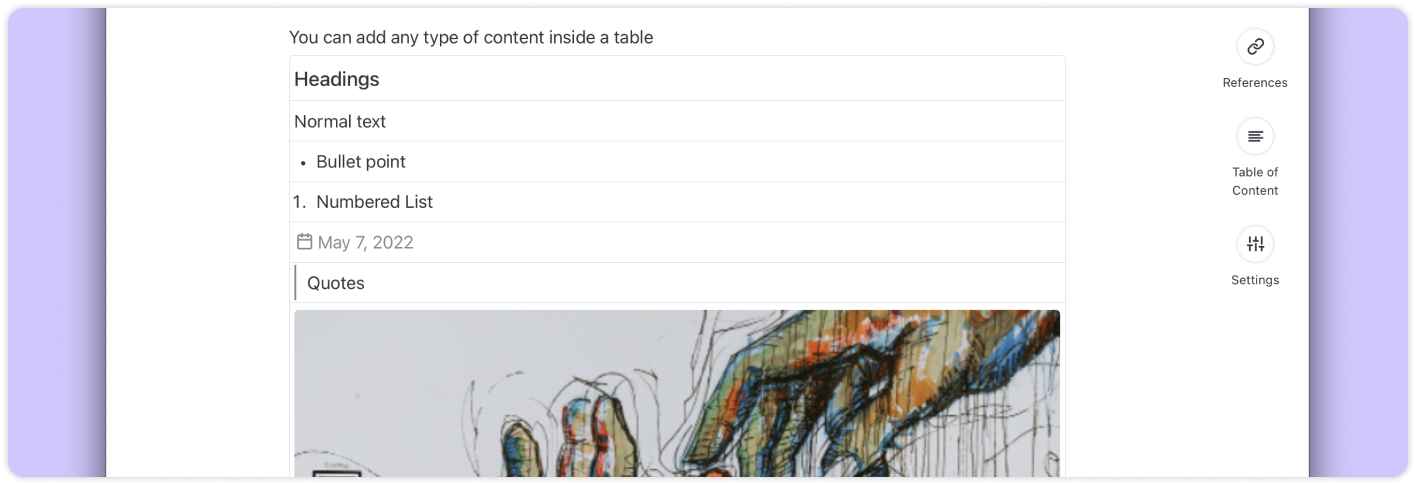Open the Table of Content icon
The image size is (1416, 485).
(x=1255, y=136)
